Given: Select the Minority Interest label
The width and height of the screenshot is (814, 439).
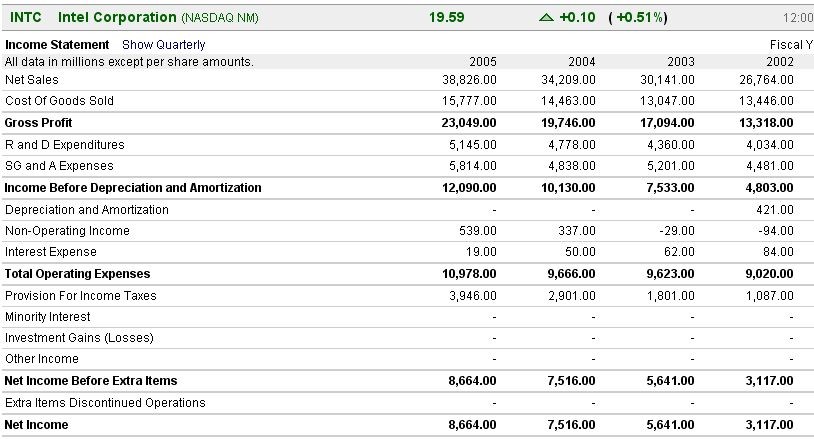Looking at the screenshot, I should [48, 317].
